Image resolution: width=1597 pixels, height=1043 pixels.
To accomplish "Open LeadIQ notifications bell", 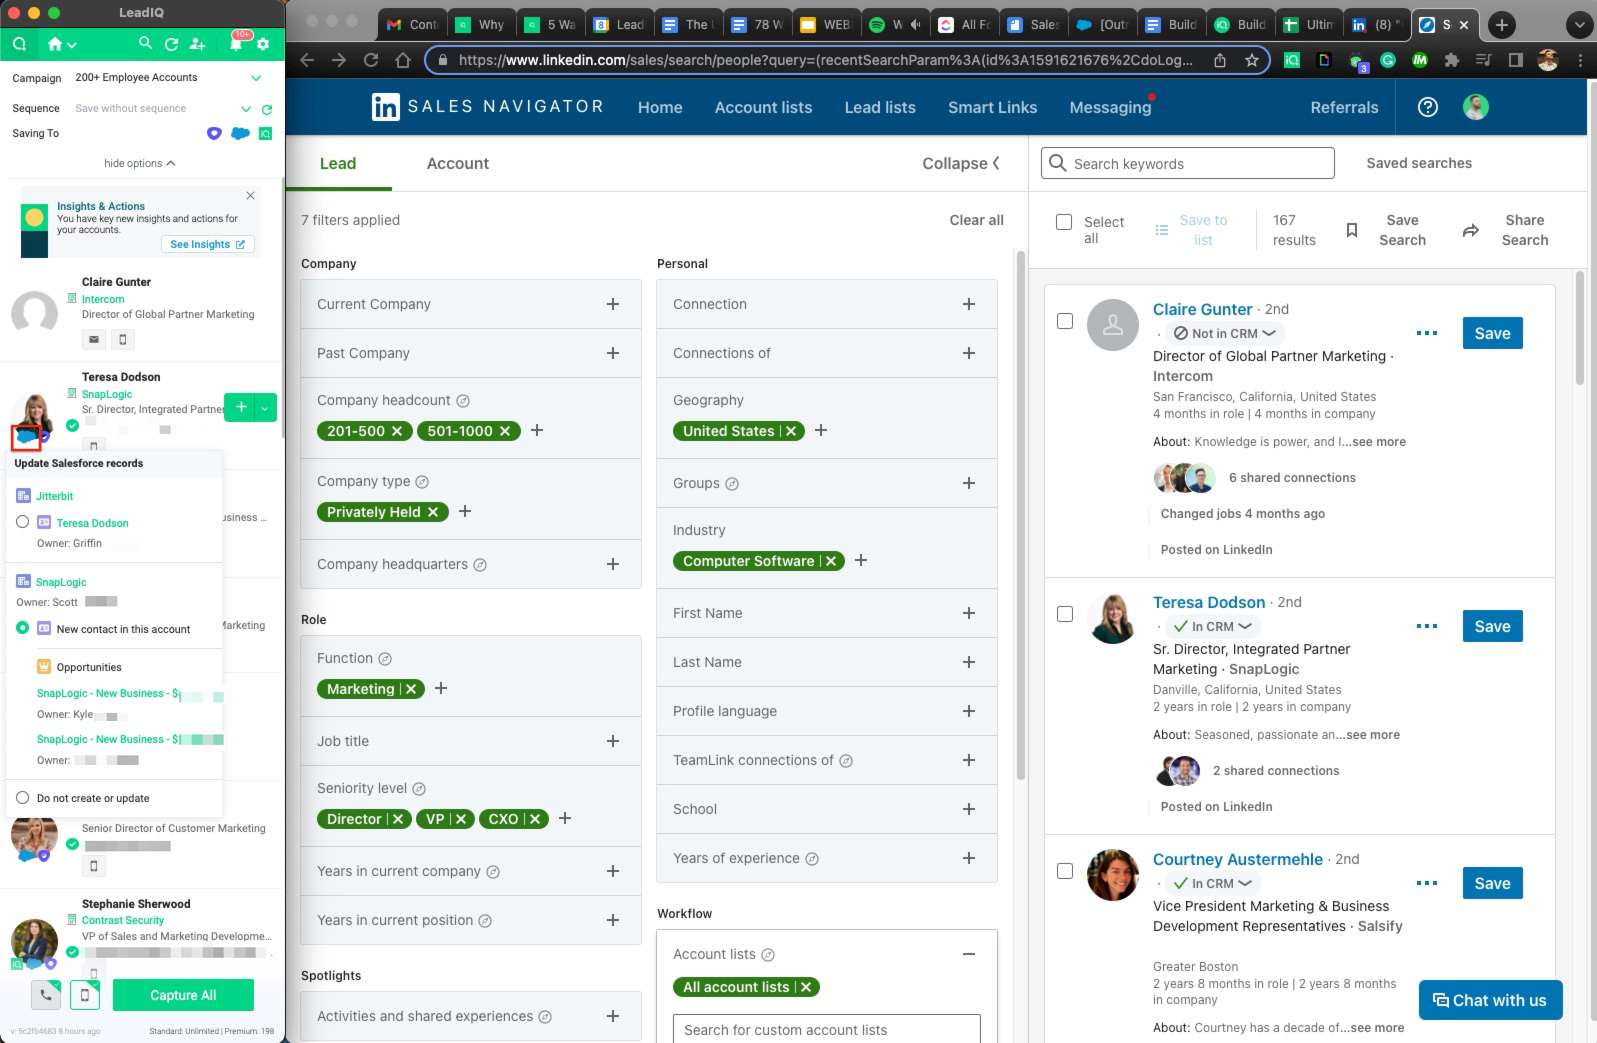I will (237, 44).
